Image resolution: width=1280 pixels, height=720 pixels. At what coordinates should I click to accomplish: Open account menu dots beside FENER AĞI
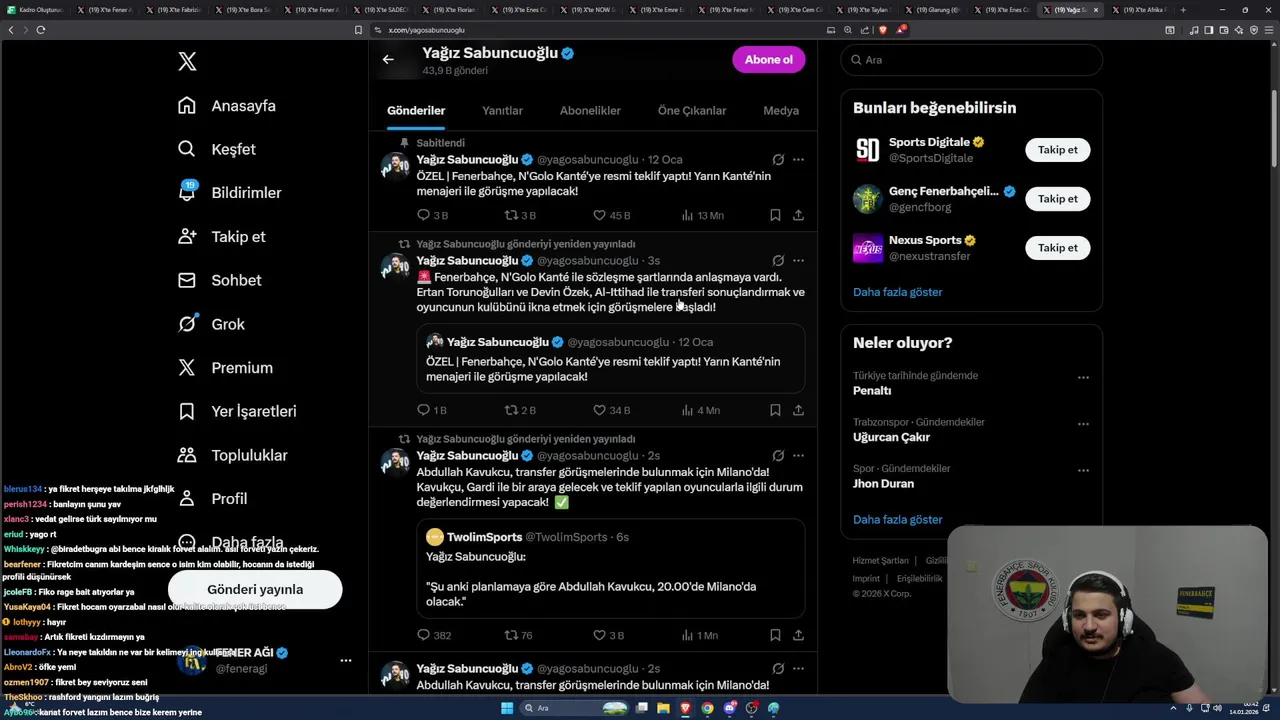click(x=345, y=661)
